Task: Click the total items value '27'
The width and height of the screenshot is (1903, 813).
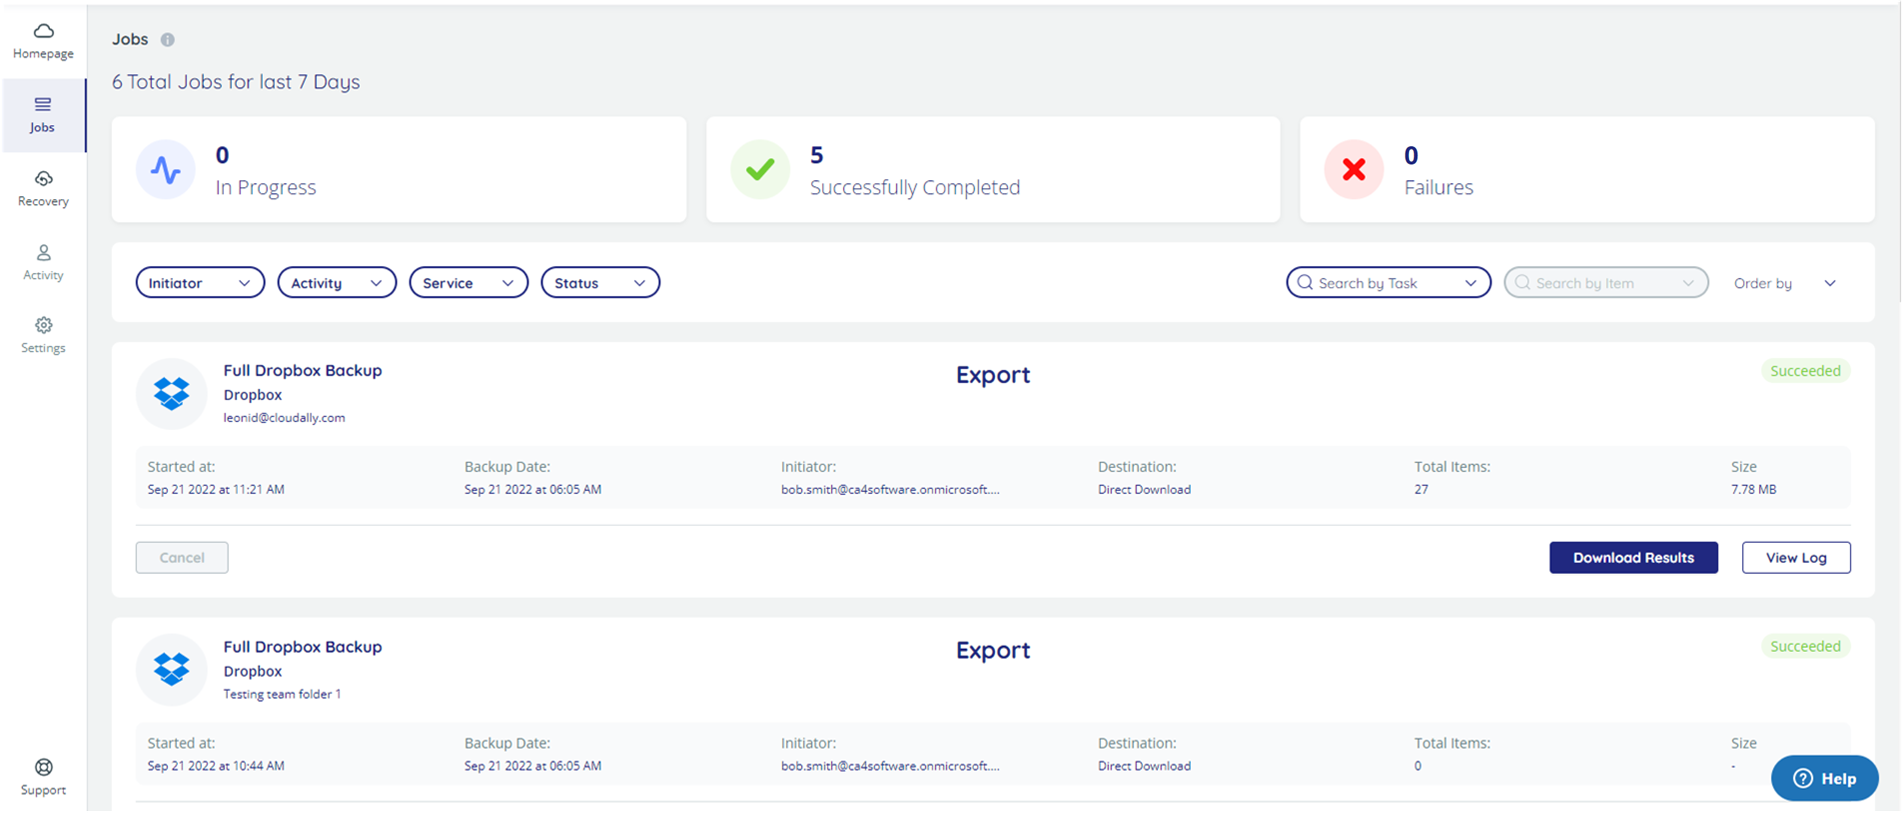Action: (x=1421, y=490)
